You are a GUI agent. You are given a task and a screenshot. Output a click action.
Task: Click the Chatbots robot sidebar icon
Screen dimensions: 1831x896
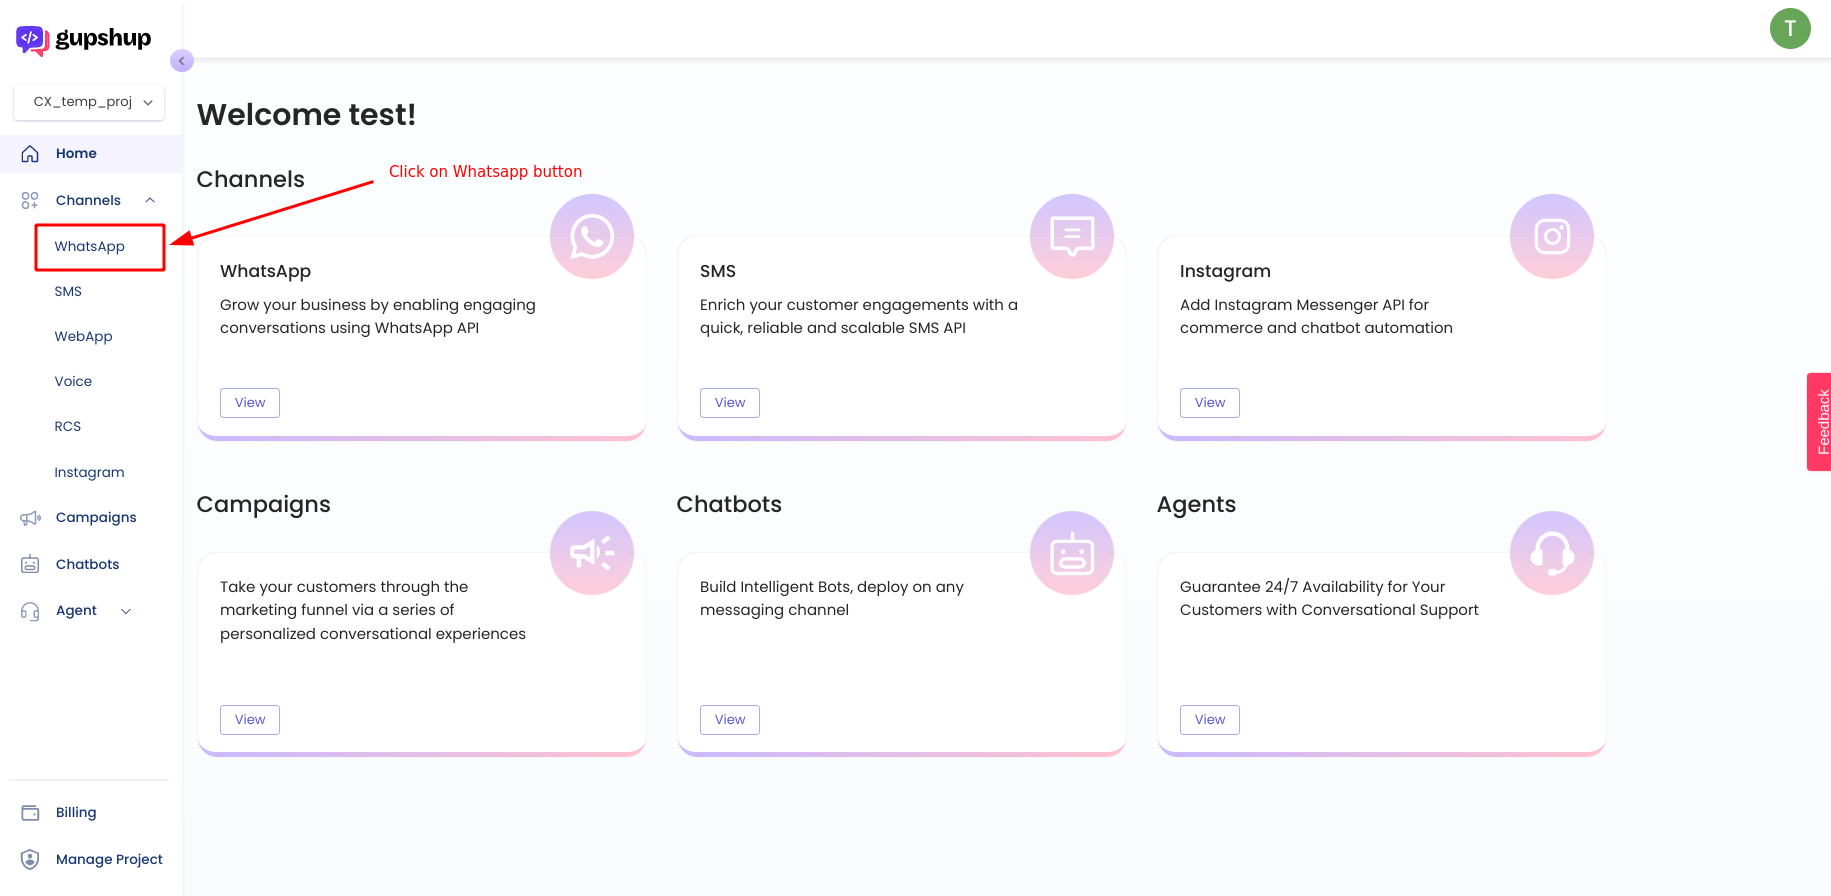(30, 564)
